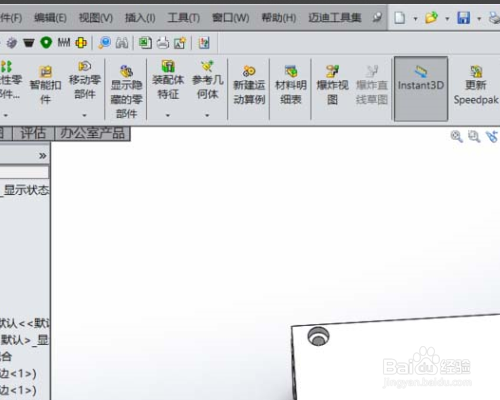Open Bill of Materials (材料明细表)
Viewport: 500px width, 400px height.
tap(291, 85)
